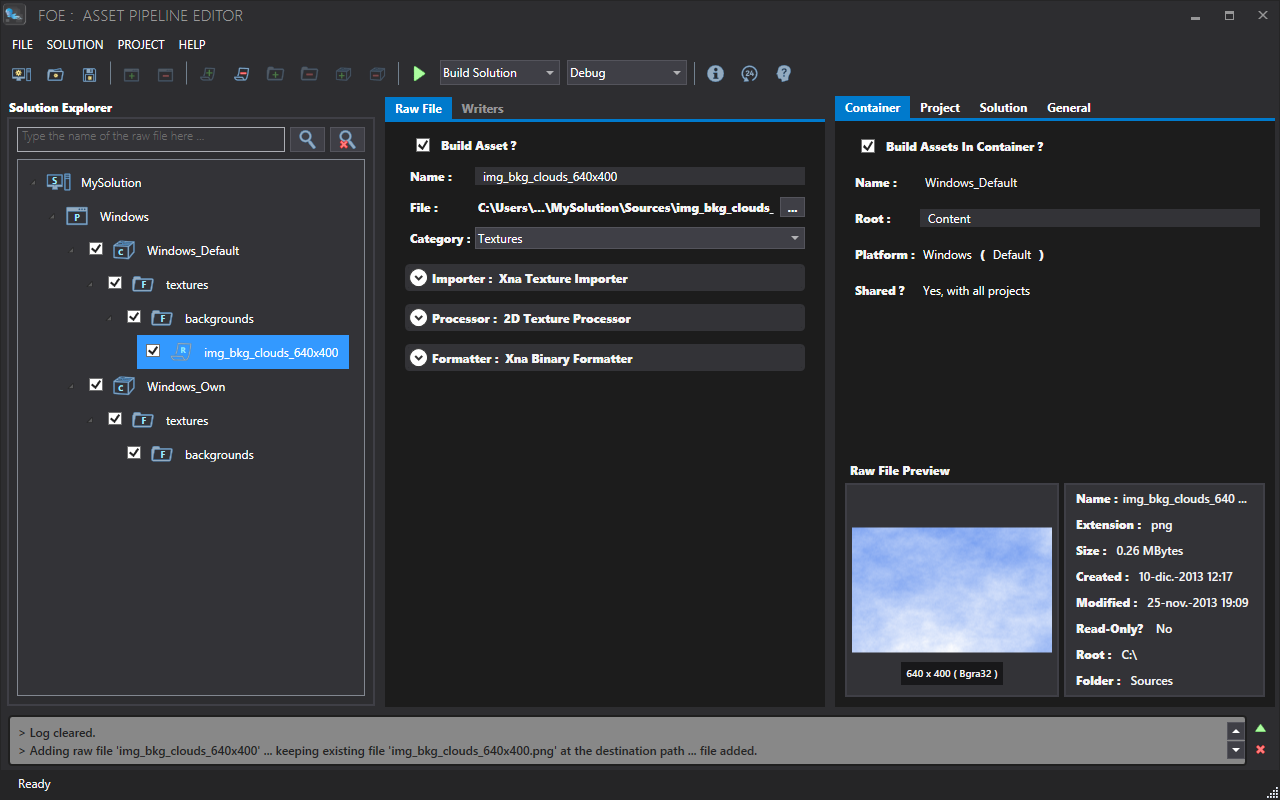This screenshot has width=1280, height=800.
Task: Click the remove project toolbar icon
Action: (165, 73)
